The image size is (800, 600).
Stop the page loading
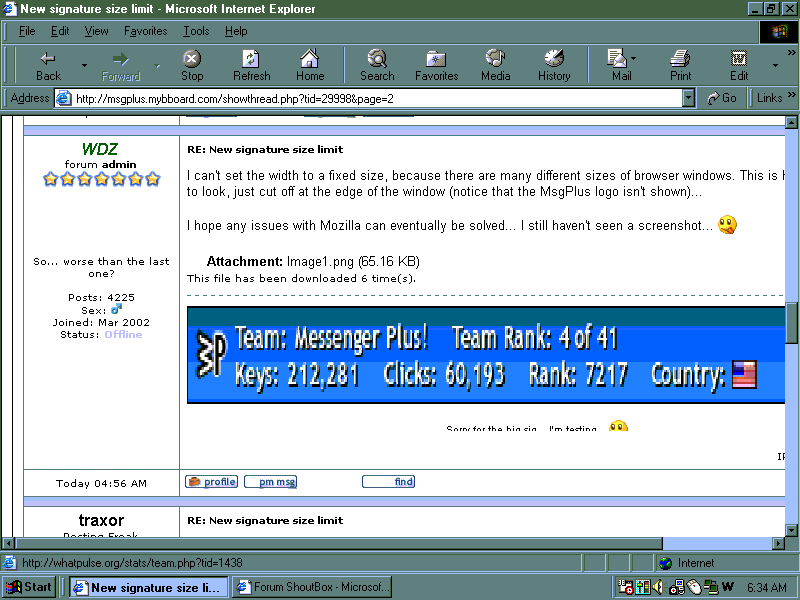192,65
